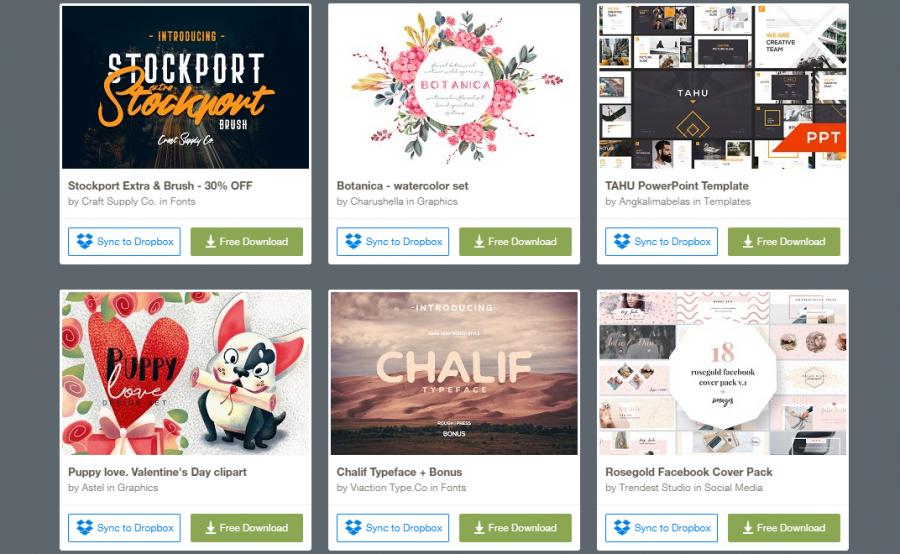
Task: Open the Chalif typeface preview image
Action: (x=454, y=373)
